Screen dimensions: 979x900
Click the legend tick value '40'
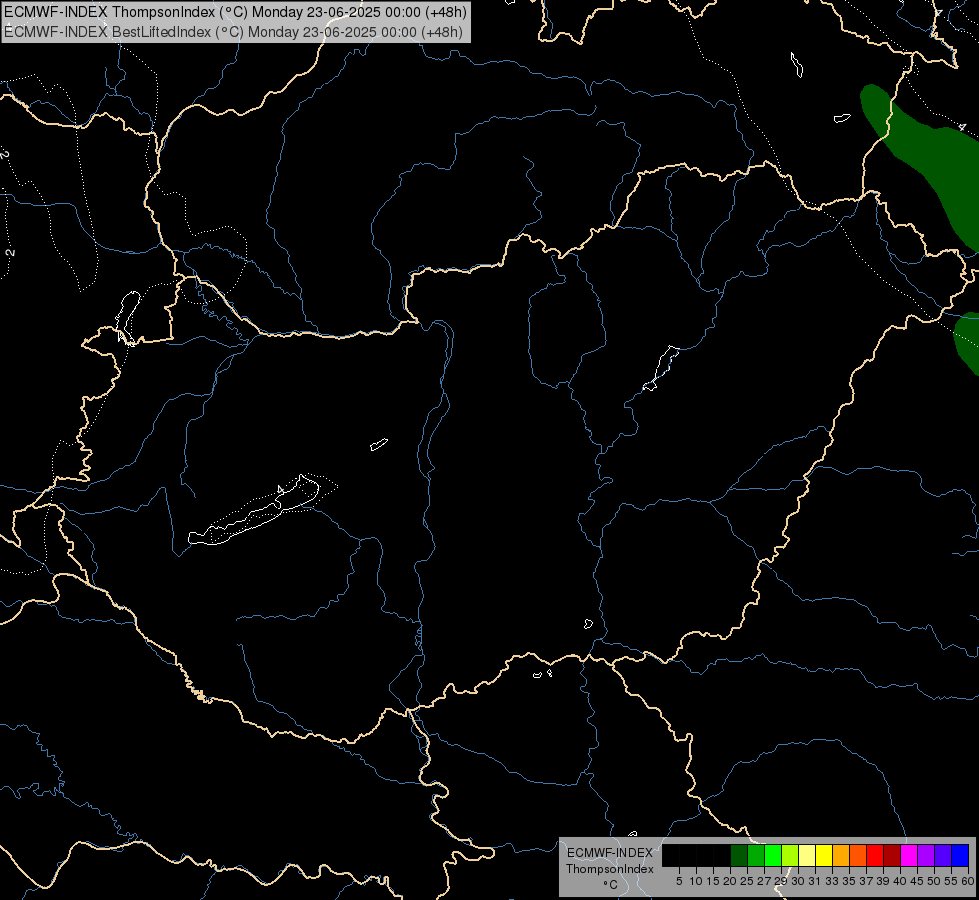(x=899, y=881)
